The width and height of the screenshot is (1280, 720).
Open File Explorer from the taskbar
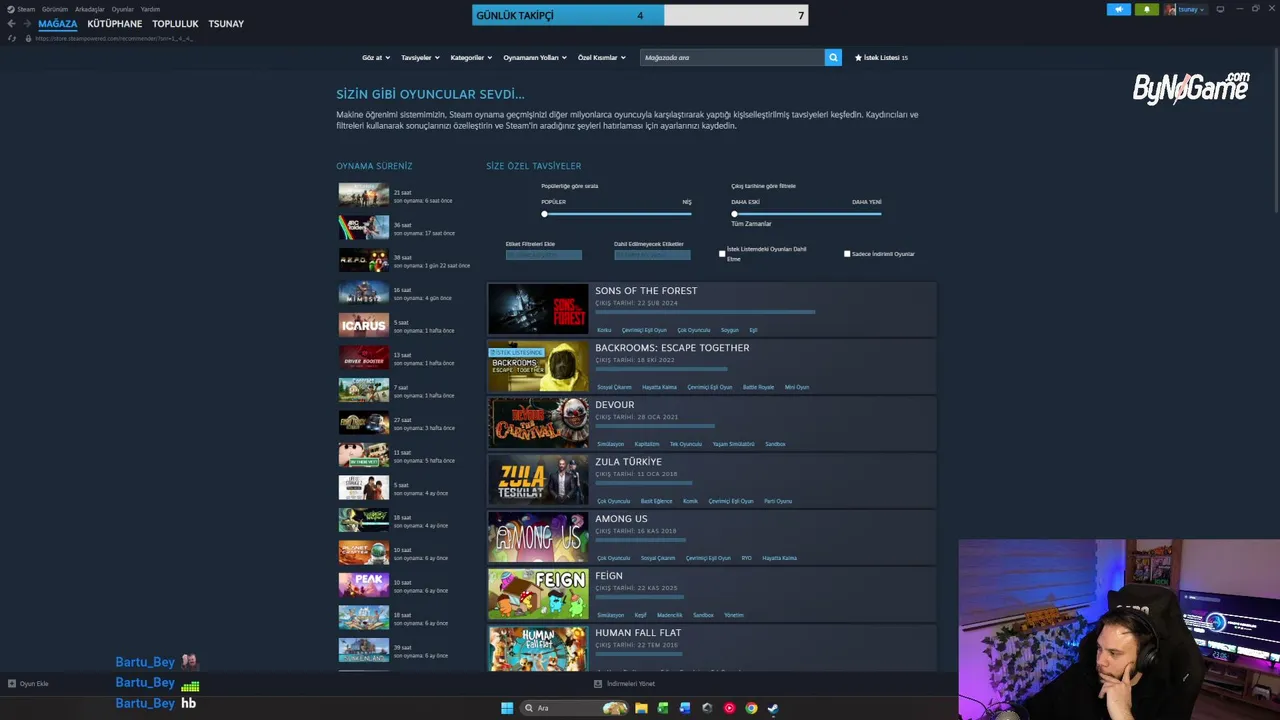click(x=641, y=708)
